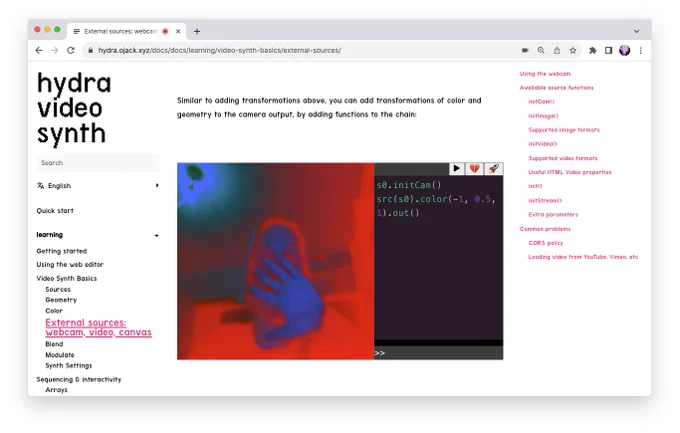Screen dimensions: 680x433
Task: Jump to Supported image formats
Action: 564,130
